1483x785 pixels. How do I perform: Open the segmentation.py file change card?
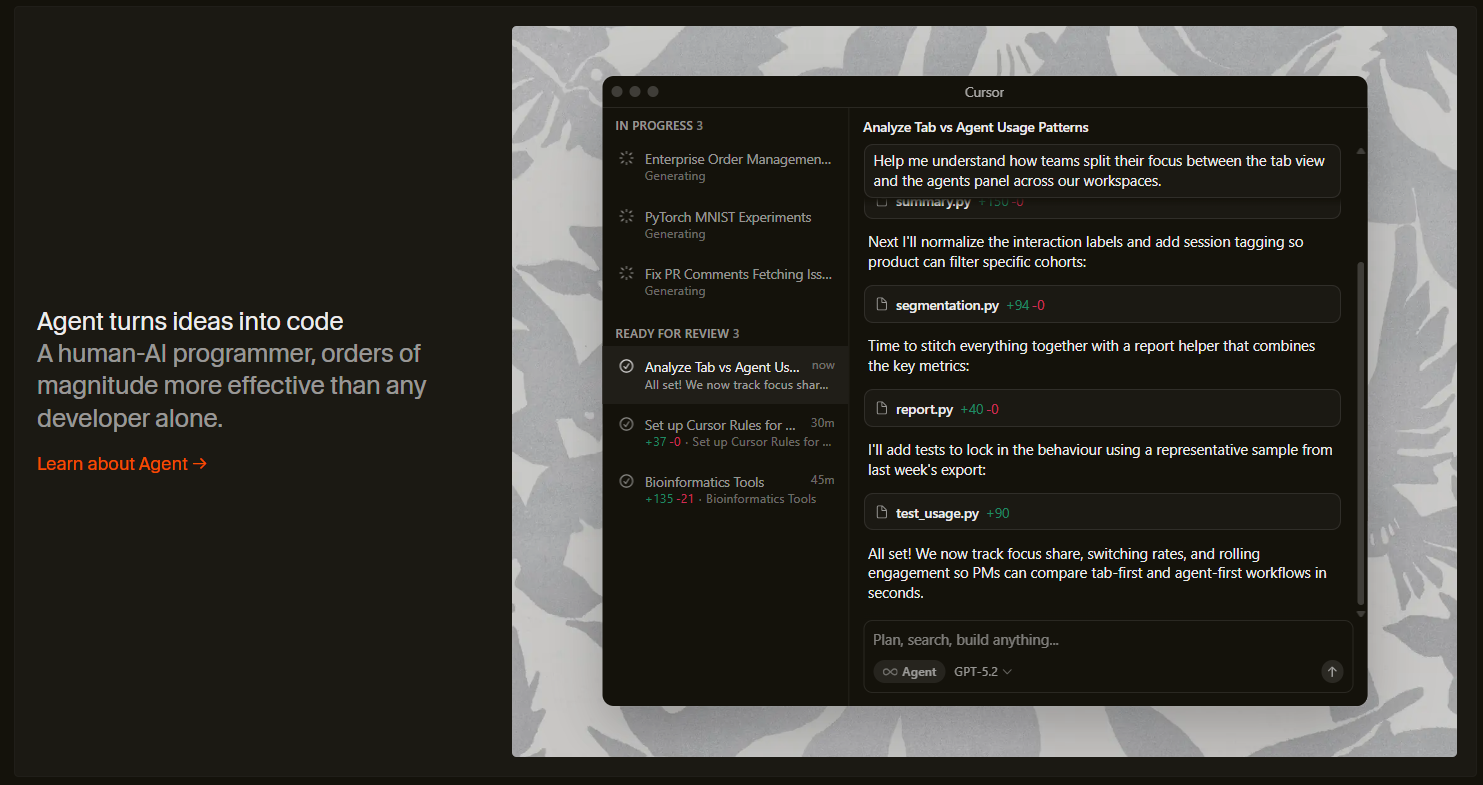click(x=1101, y=305)
